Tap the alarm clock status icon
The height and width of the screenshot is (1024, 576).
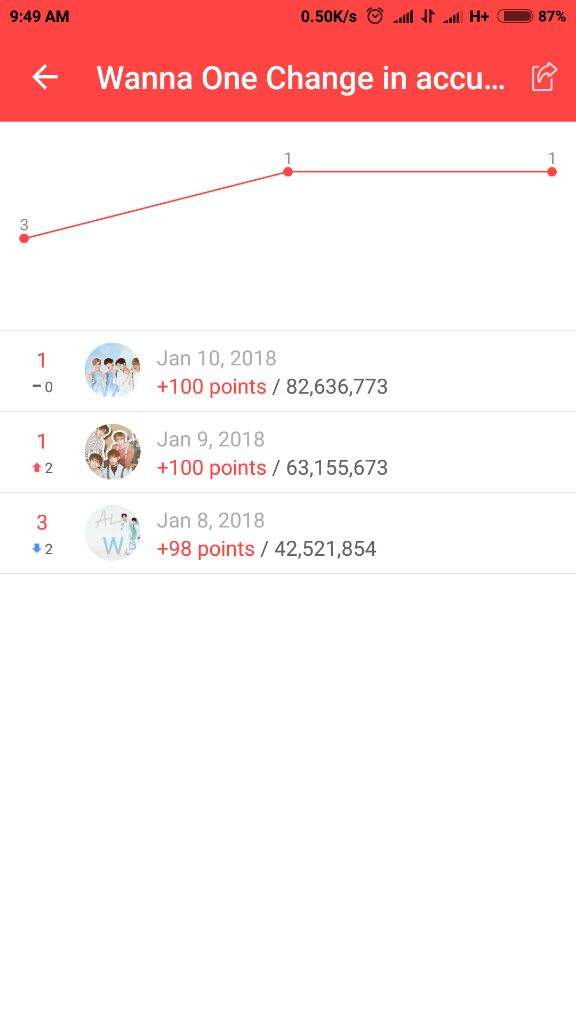(x=375, y=16)
